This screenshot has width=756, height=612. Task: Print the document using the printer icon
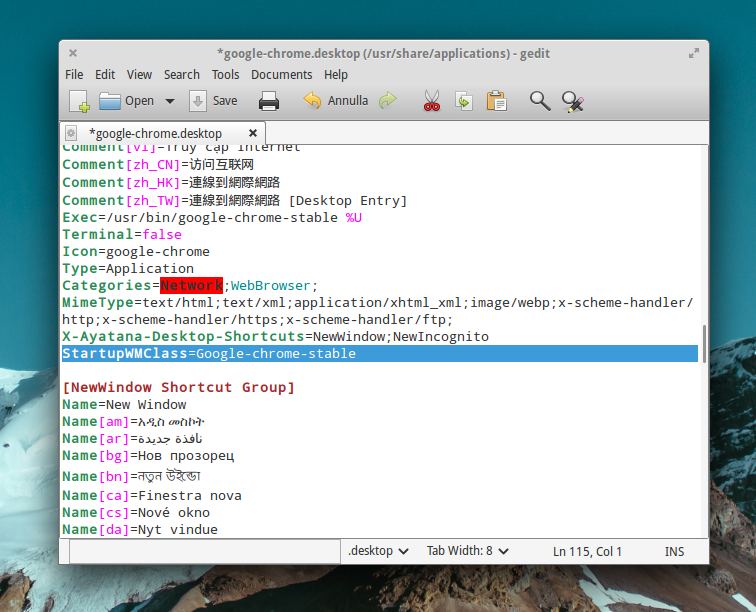[x=269, y=101]
